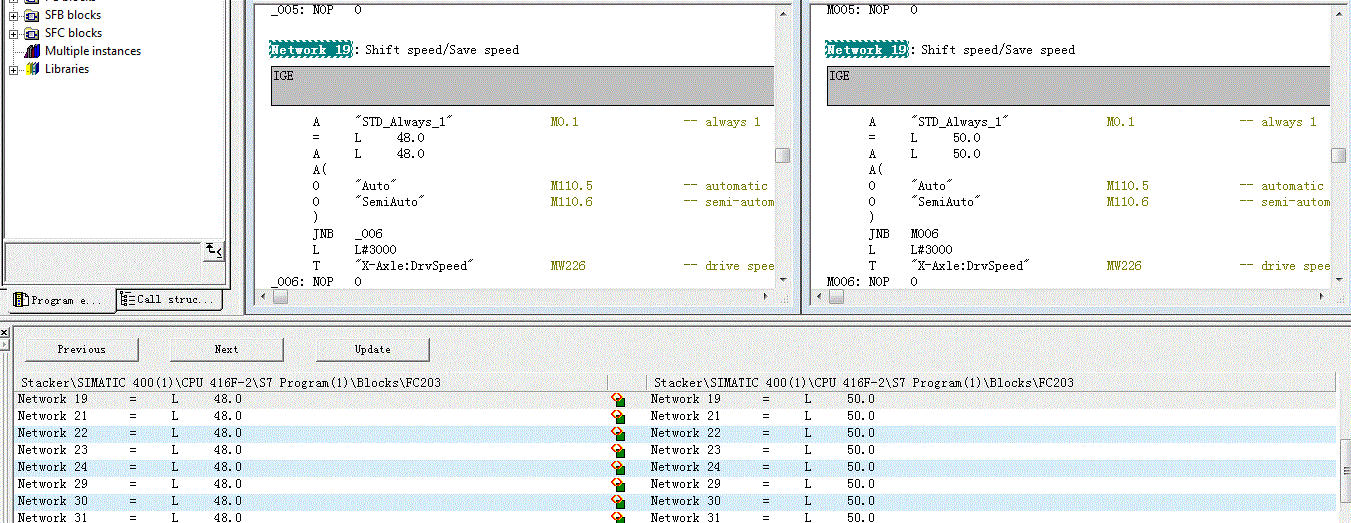Select the Network 22 row with value 50.0

[x=991, y=434]
